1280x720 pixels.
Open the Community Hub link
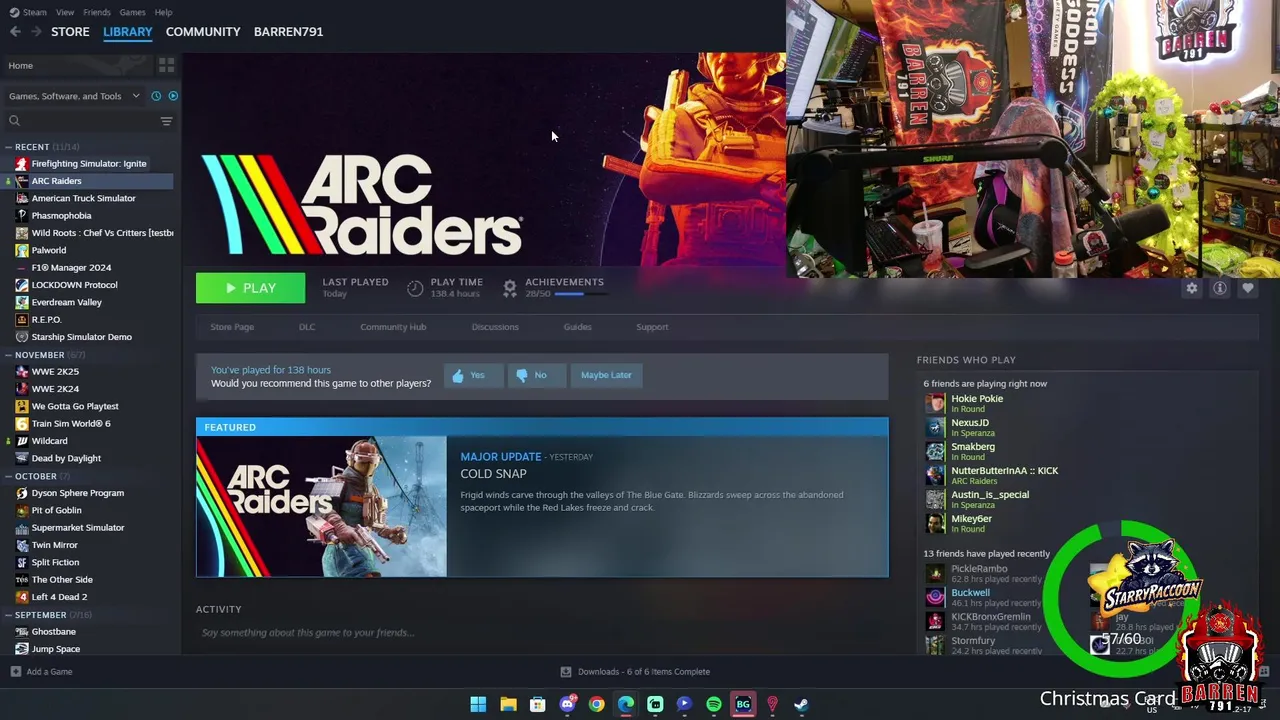point(393,327)
